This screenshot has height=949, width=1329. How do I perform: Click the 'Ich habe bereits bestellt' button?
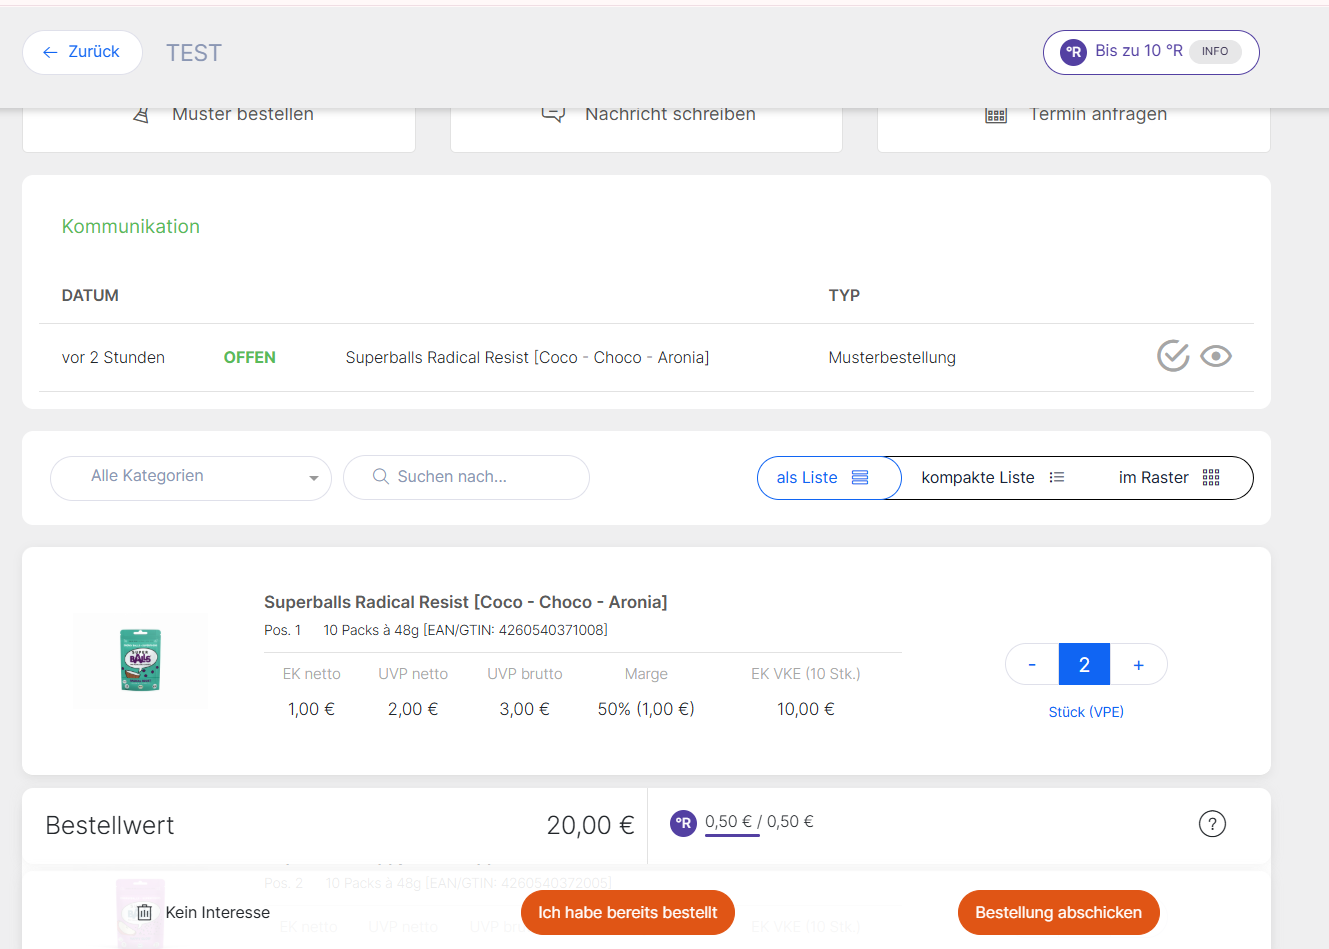[x=627, y=912]
